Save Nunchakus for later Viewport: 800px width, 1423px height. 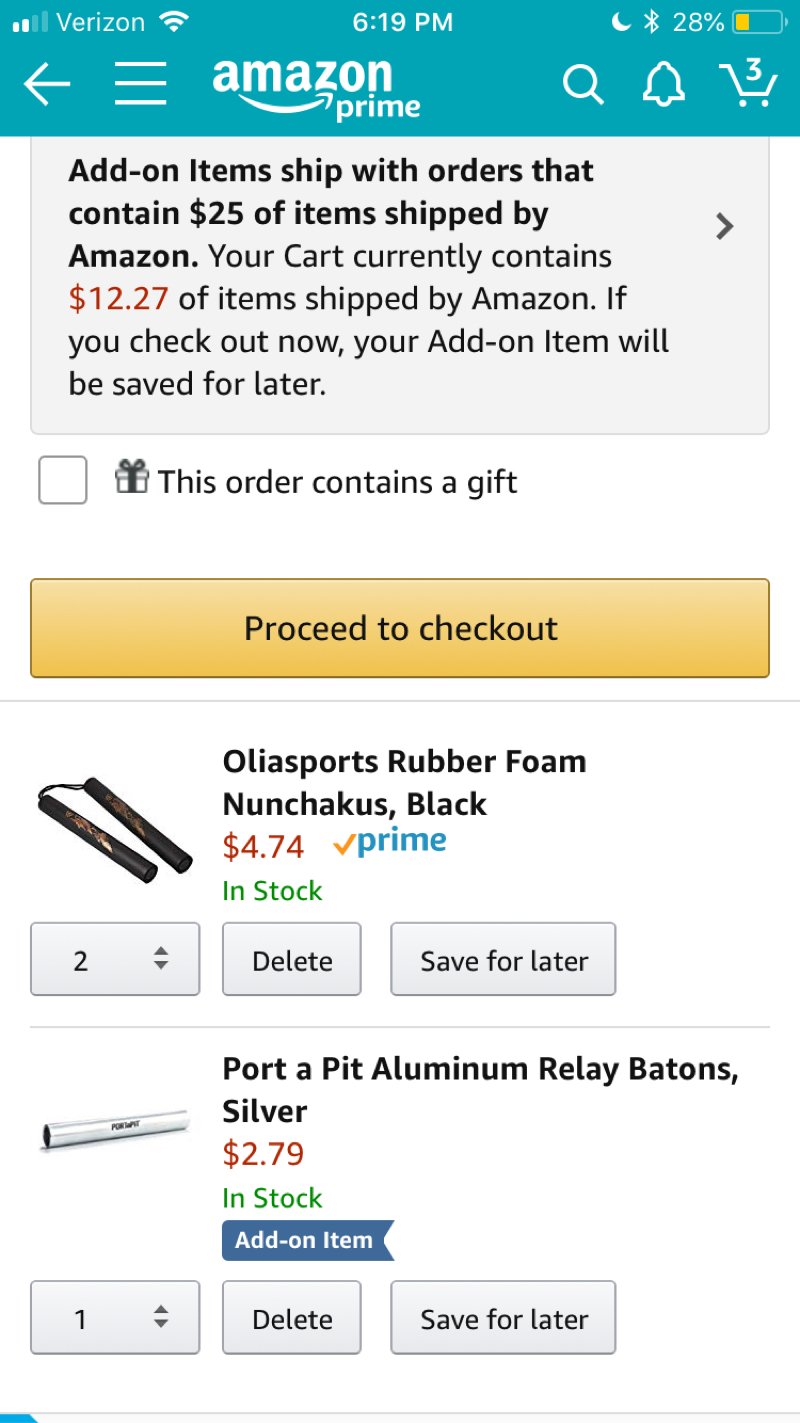[x=503, y=960]
